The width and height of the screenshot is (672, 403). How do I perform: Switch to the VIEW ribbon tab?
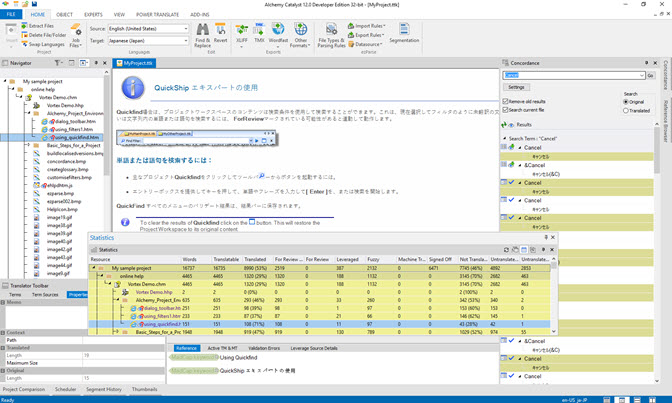pos(119,15)
